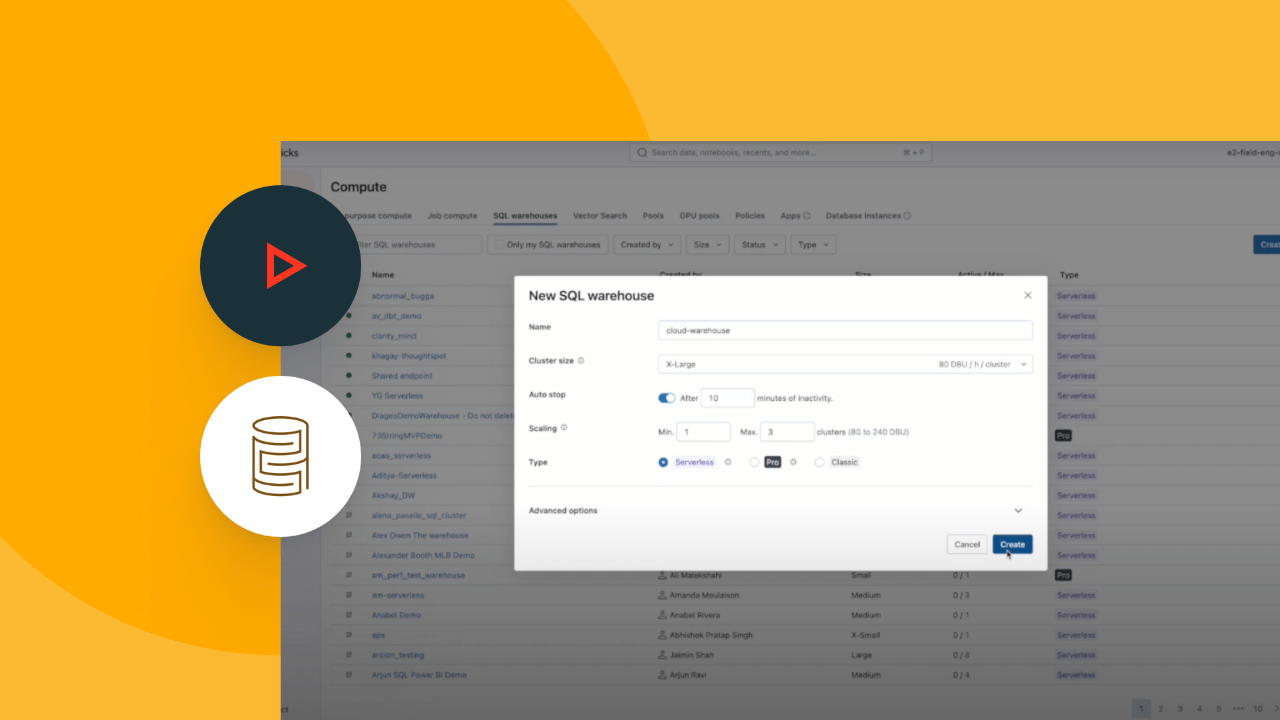1280x720 pixels.
Task: Click the info icon next to Serverless
Action: [728, 462]
